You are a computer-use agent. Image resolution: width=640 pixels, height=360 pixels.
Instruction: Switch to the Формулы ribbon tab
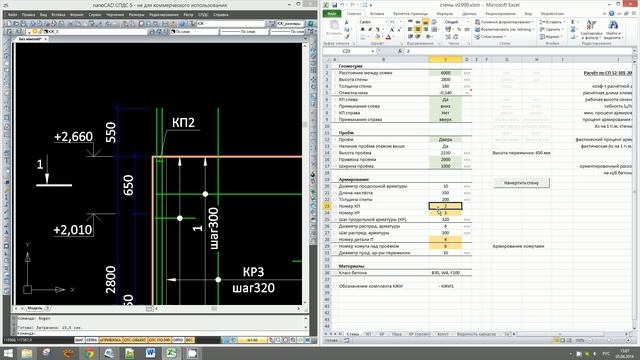(444, 13)
